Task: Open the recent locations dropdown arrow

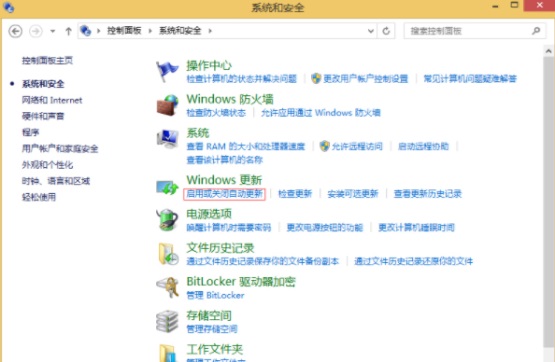Action: pos(52,31)
